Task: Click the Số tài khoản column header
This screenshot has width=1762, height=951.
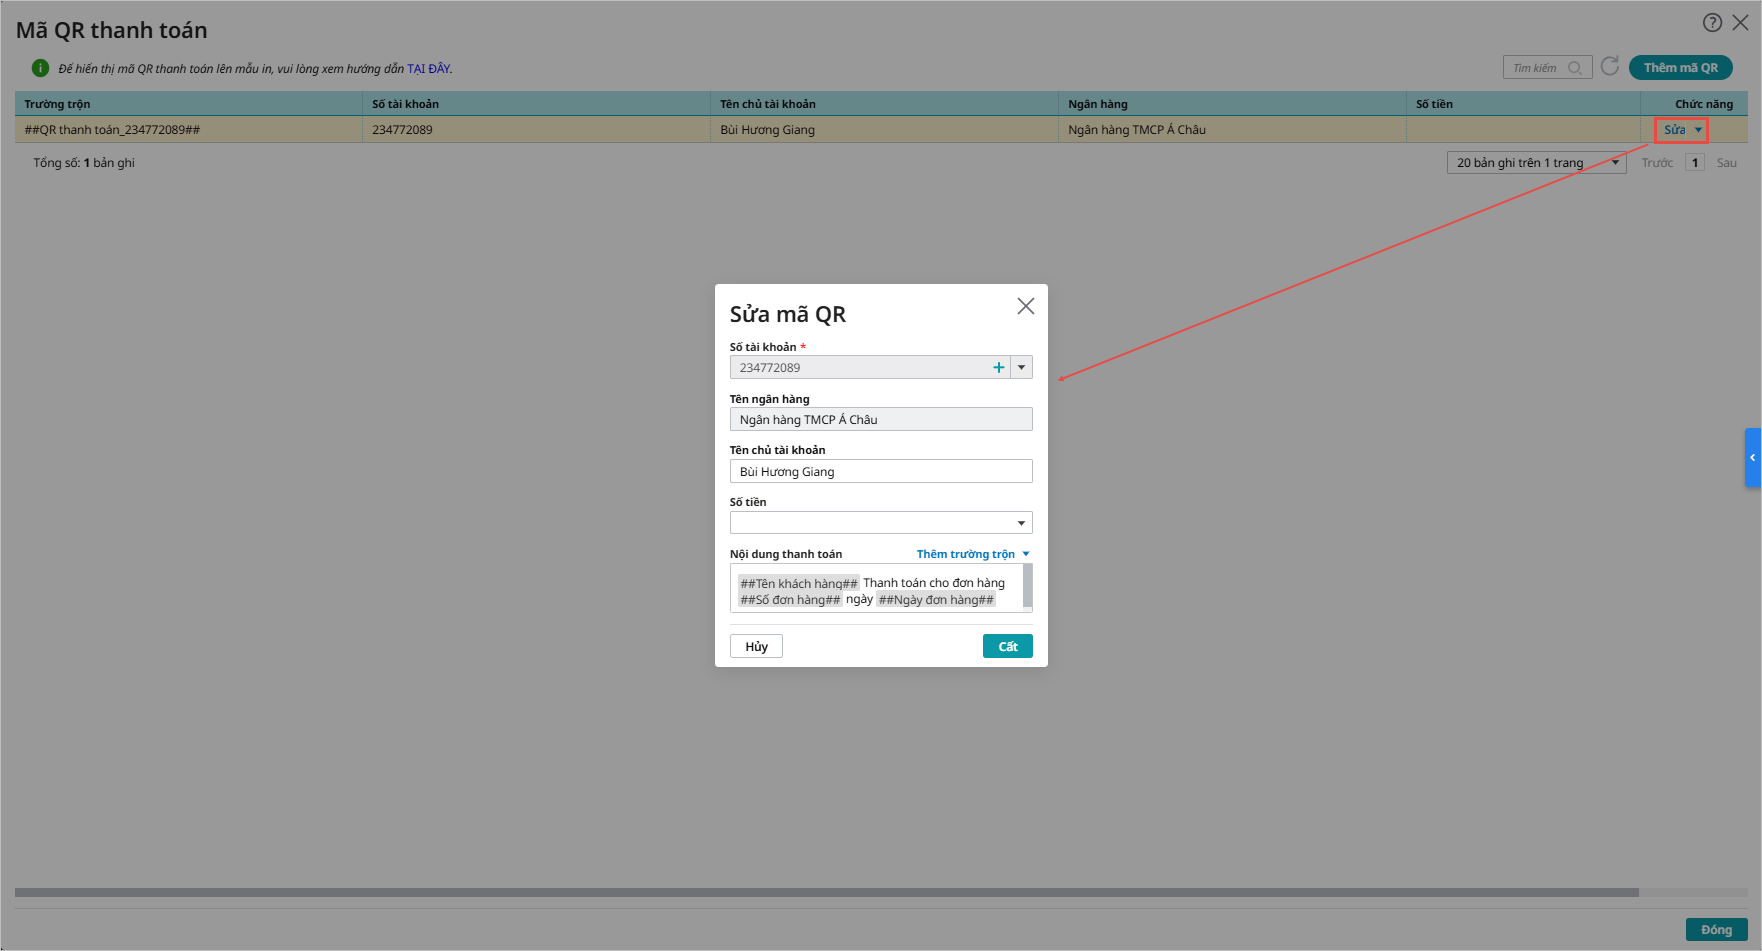Action: (536, 104)
